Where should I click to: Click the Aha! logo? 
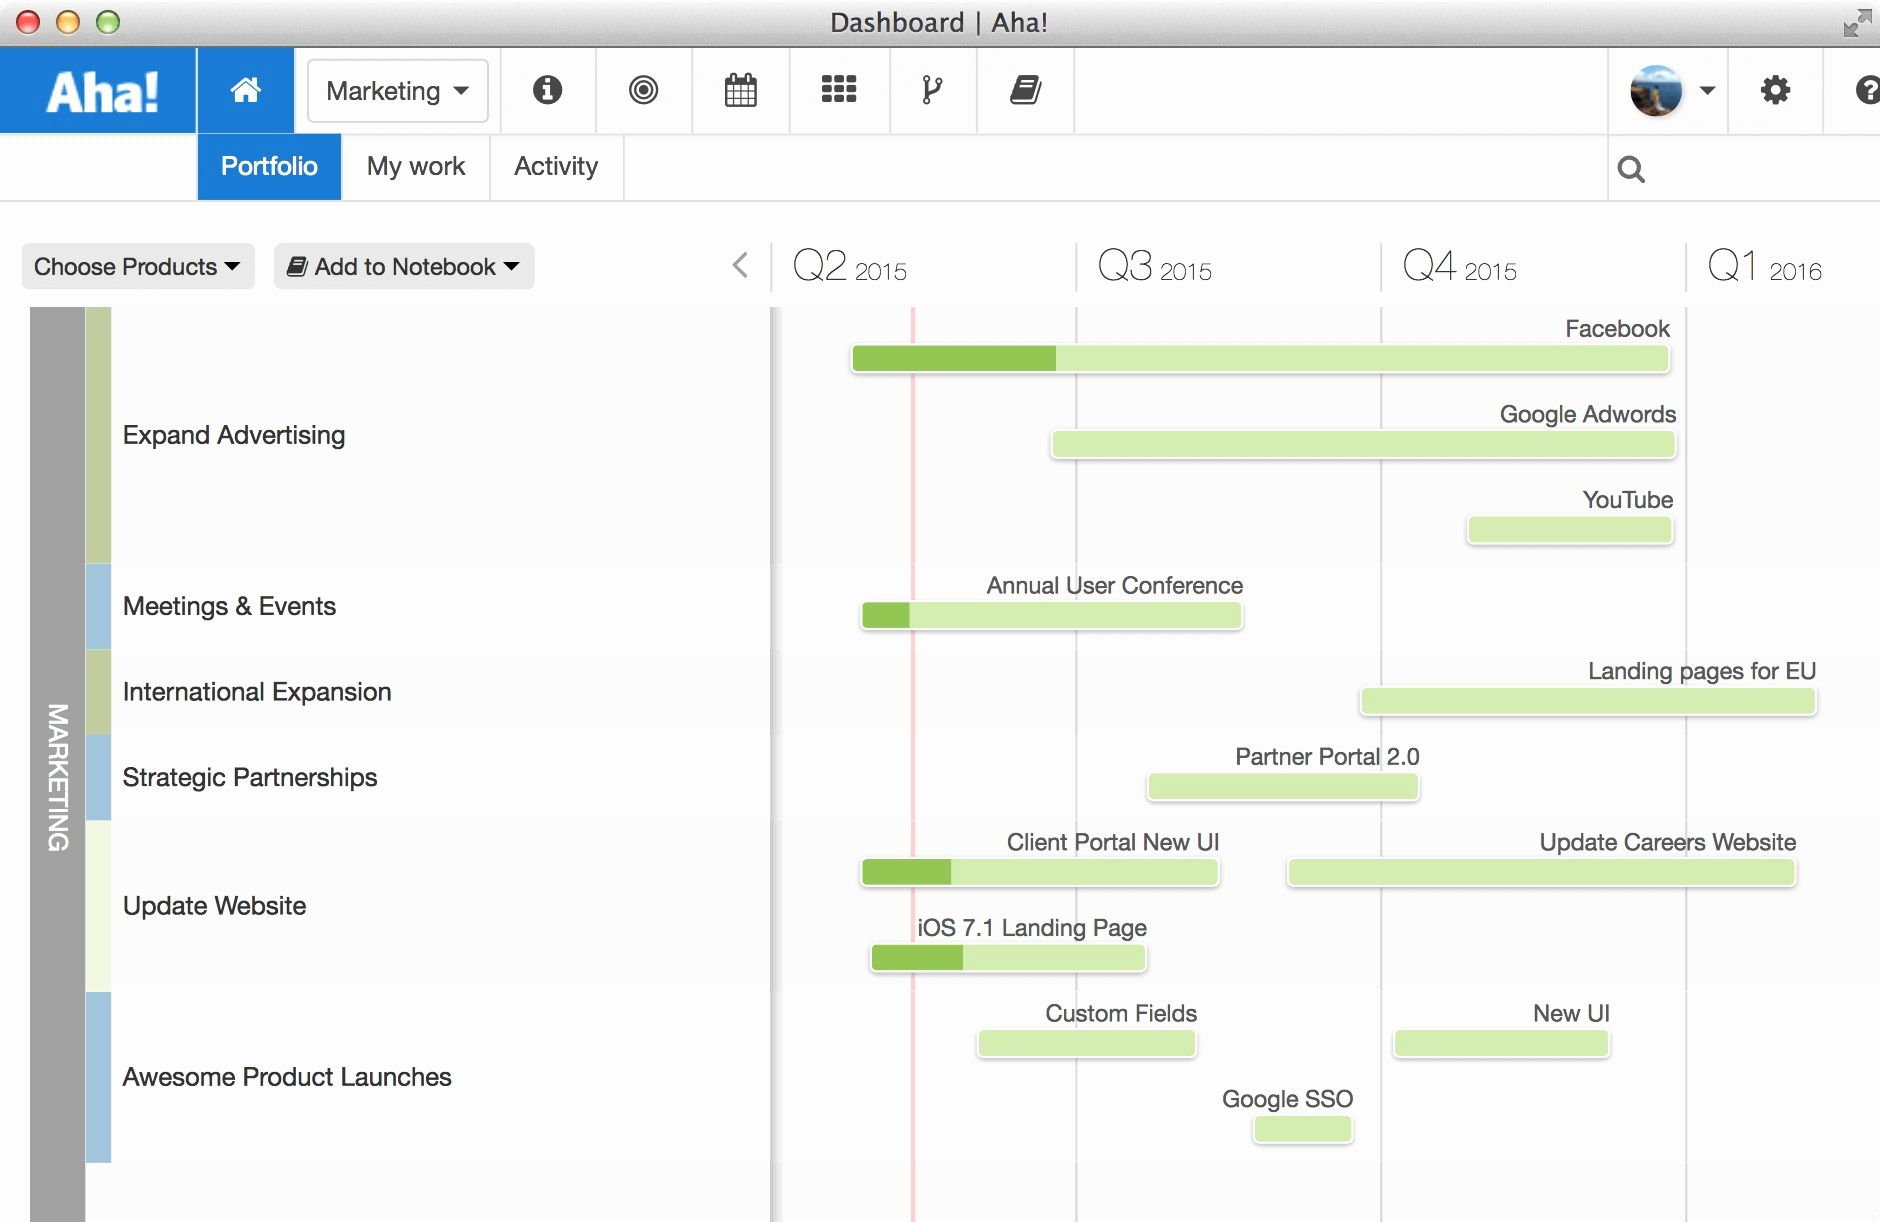pos(101,91)
